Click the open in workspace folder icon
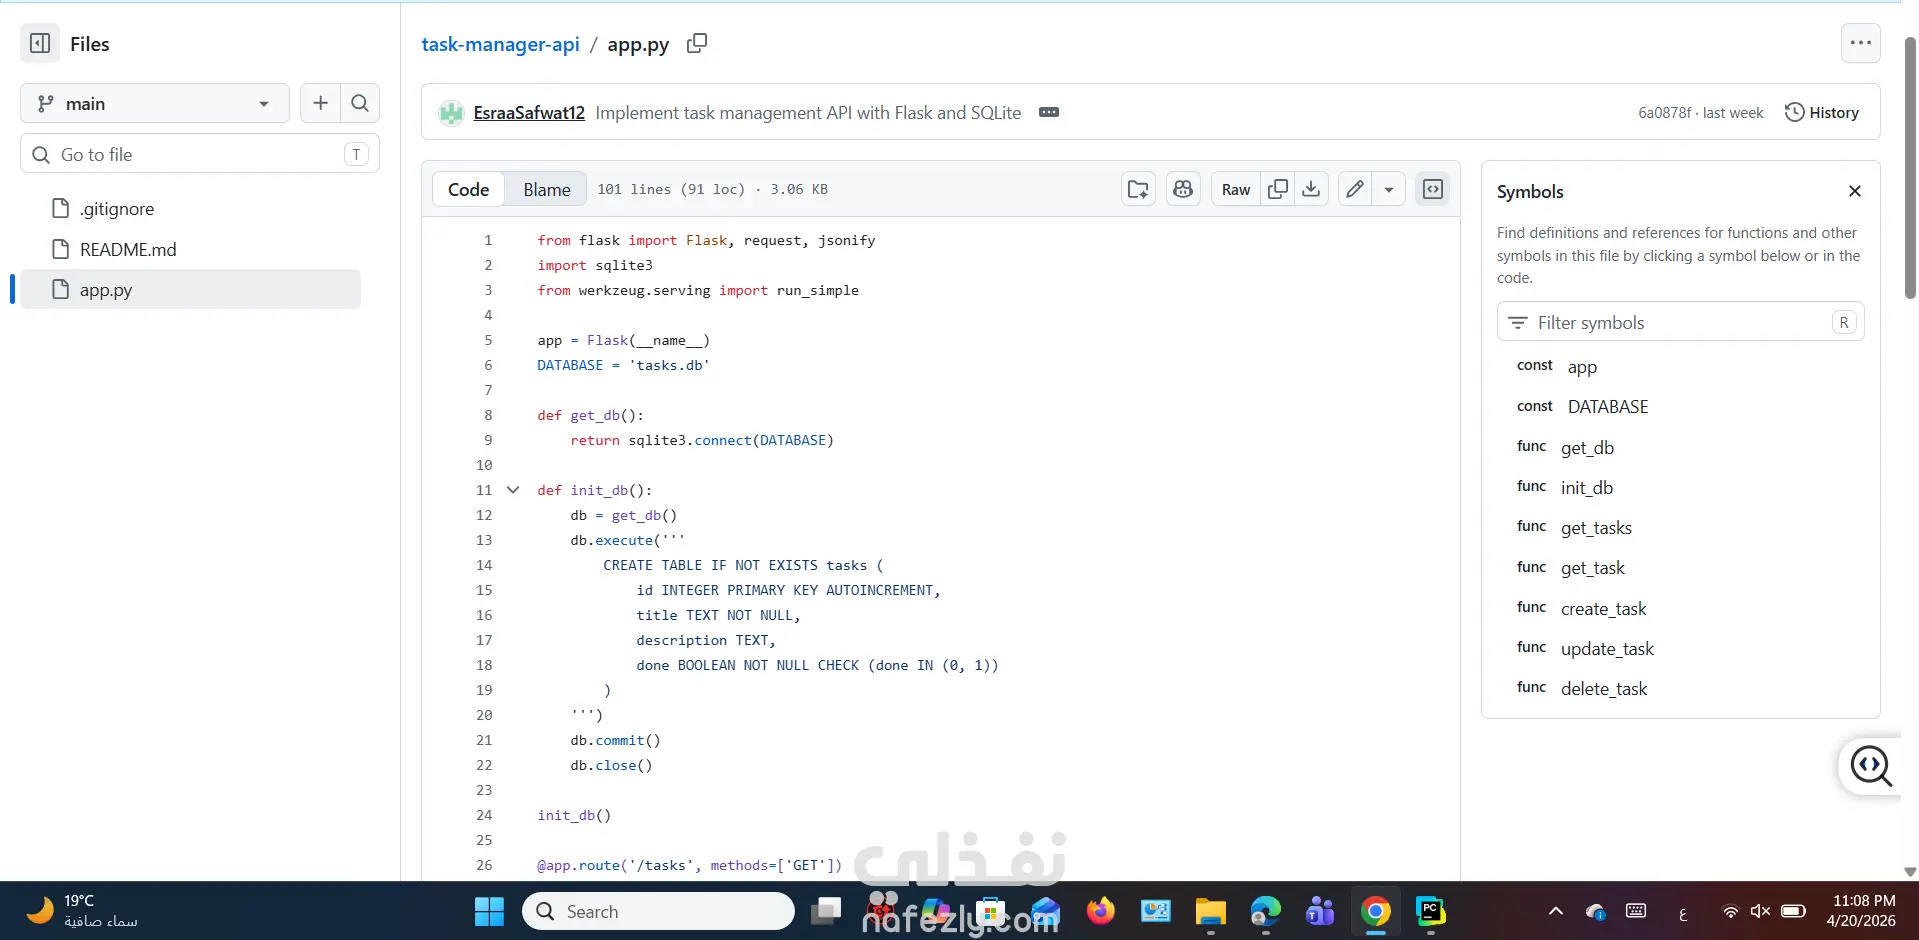This screenshot has height=940, width=1919. (x=1138, y=189)
